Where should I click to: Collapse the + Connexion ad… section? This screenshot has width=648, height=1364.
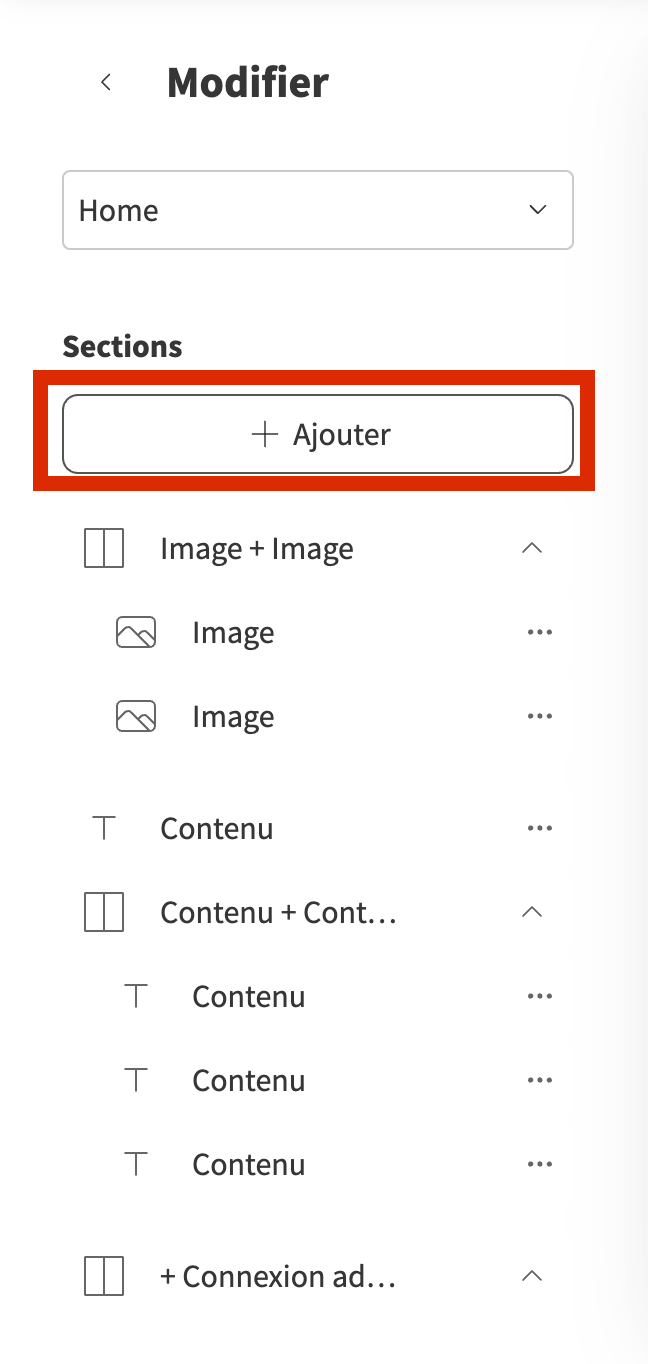tap(532, 1276)
